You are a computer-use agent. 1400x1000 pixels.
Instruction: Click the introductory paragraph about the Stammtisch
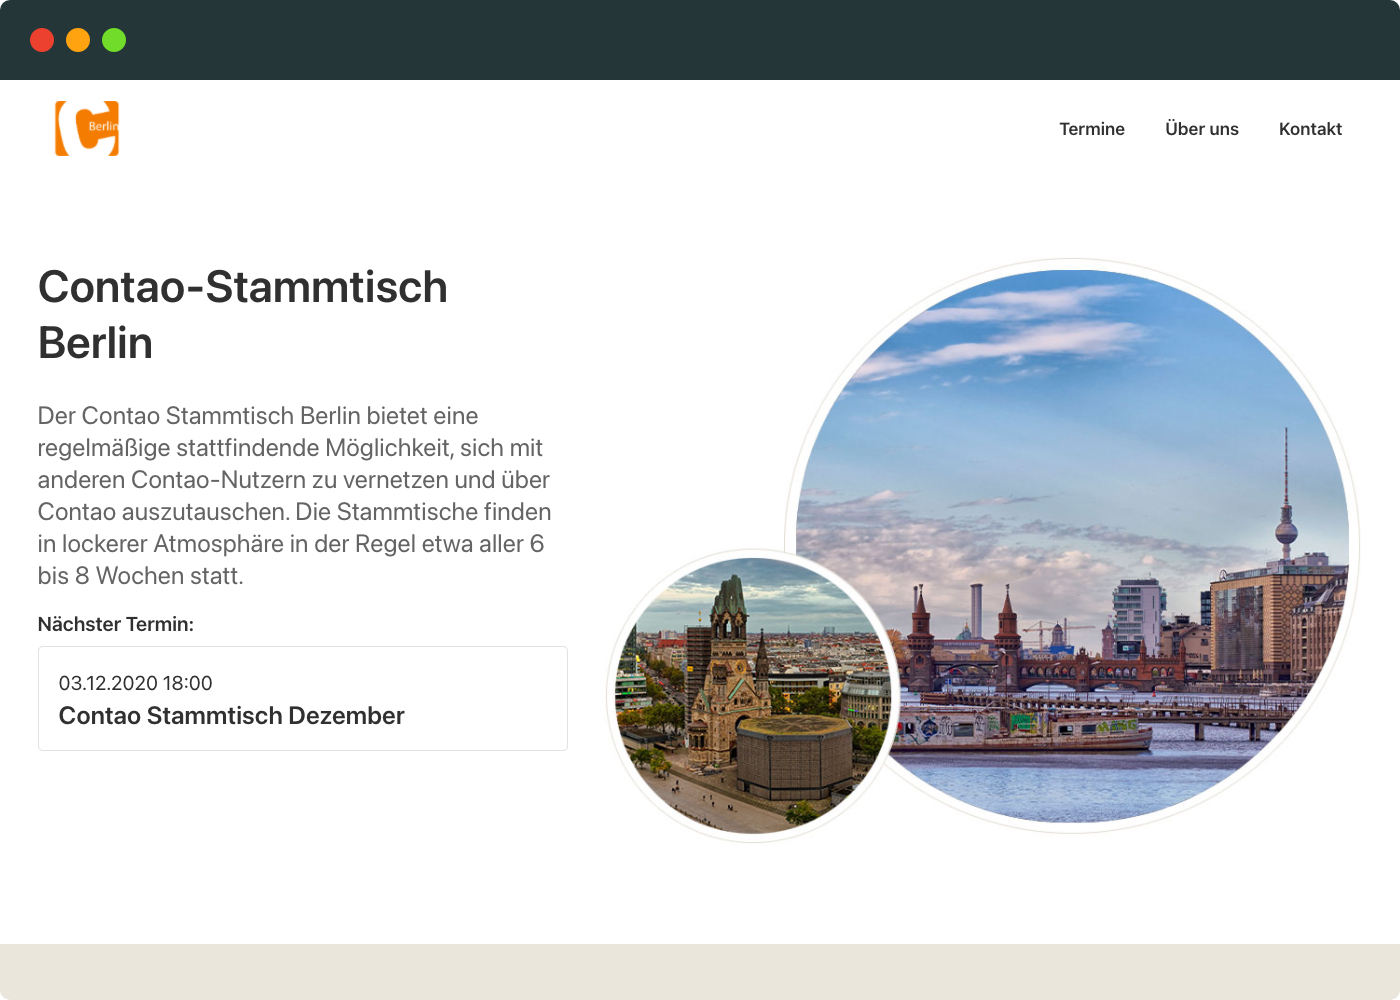coord(294,496)
